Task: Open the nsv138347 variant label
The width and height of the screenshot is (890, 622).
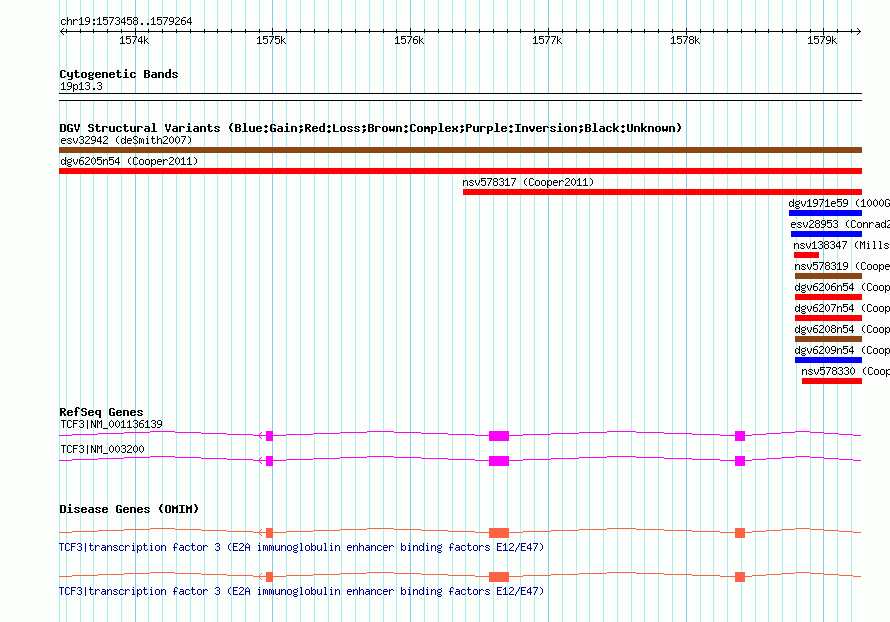Action: pyautogui.click(x=841, y=245)
